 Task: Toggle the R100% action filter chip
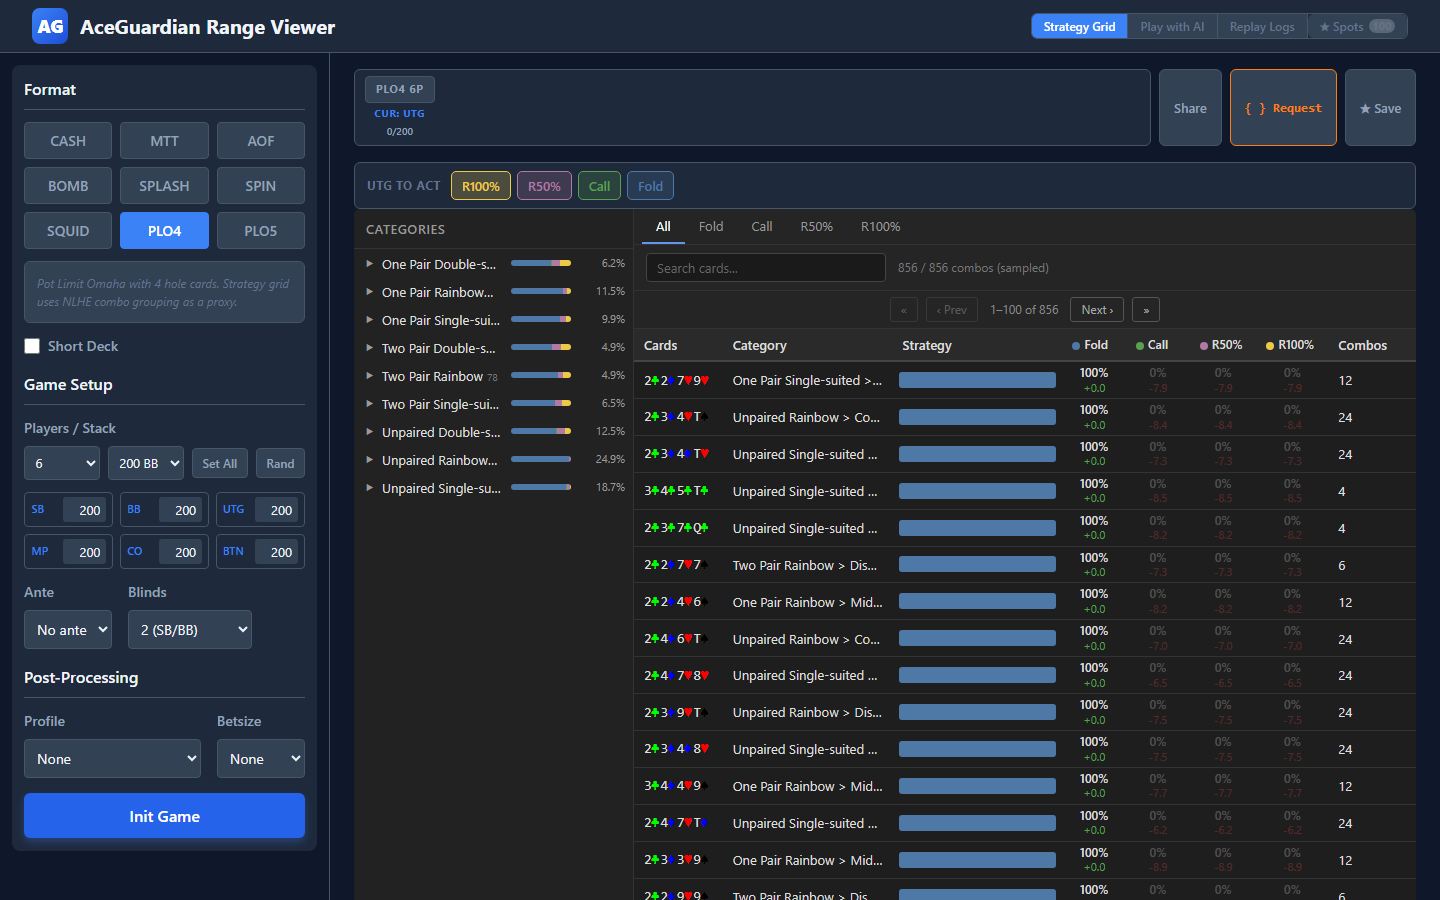[481, 186]
